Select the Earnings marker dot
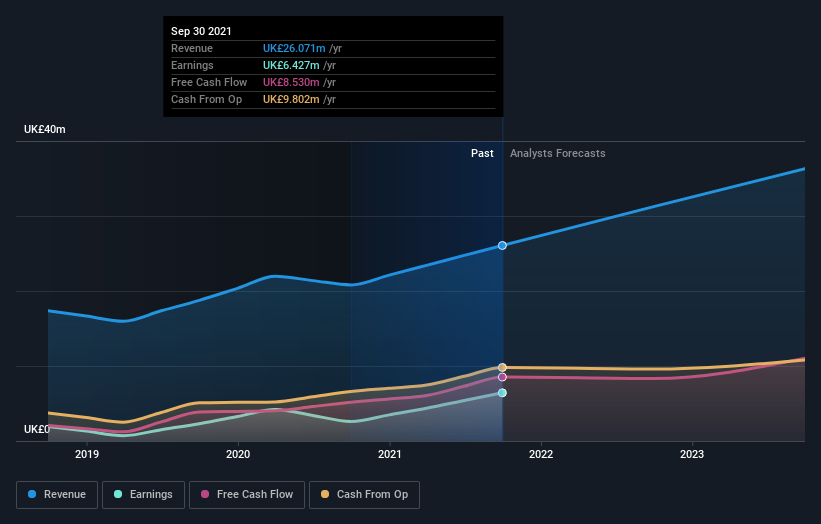821x524 pixels. (502, 393)
